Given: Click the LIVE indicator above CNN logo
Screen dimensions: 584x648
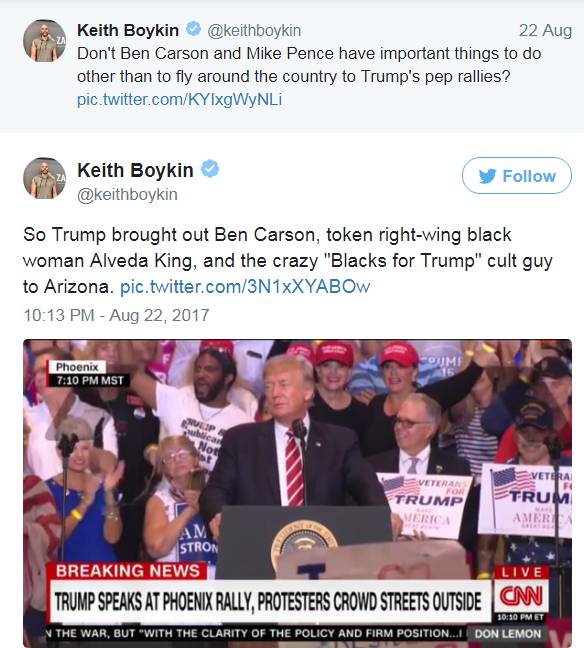Looking at the screenshot, I should click(522, 572).
